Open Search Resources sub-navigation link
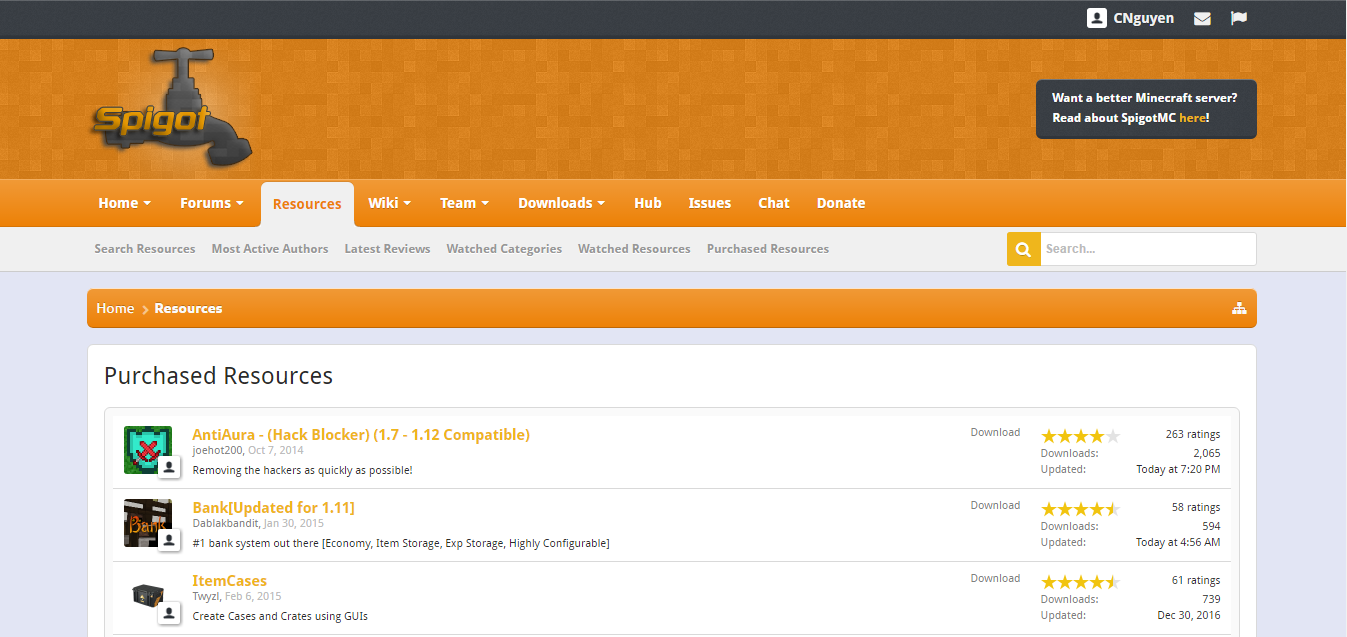This screenshot has height=637, width=1347. [145, 249]
